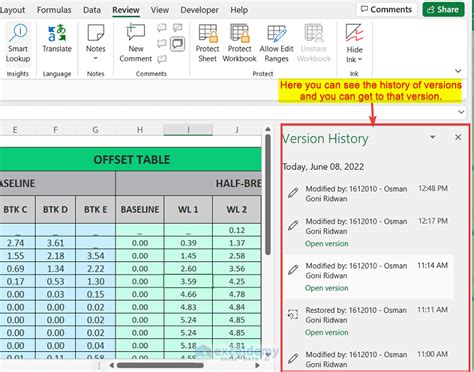
Task: Select the Review tab
Action: coord(126,10)
